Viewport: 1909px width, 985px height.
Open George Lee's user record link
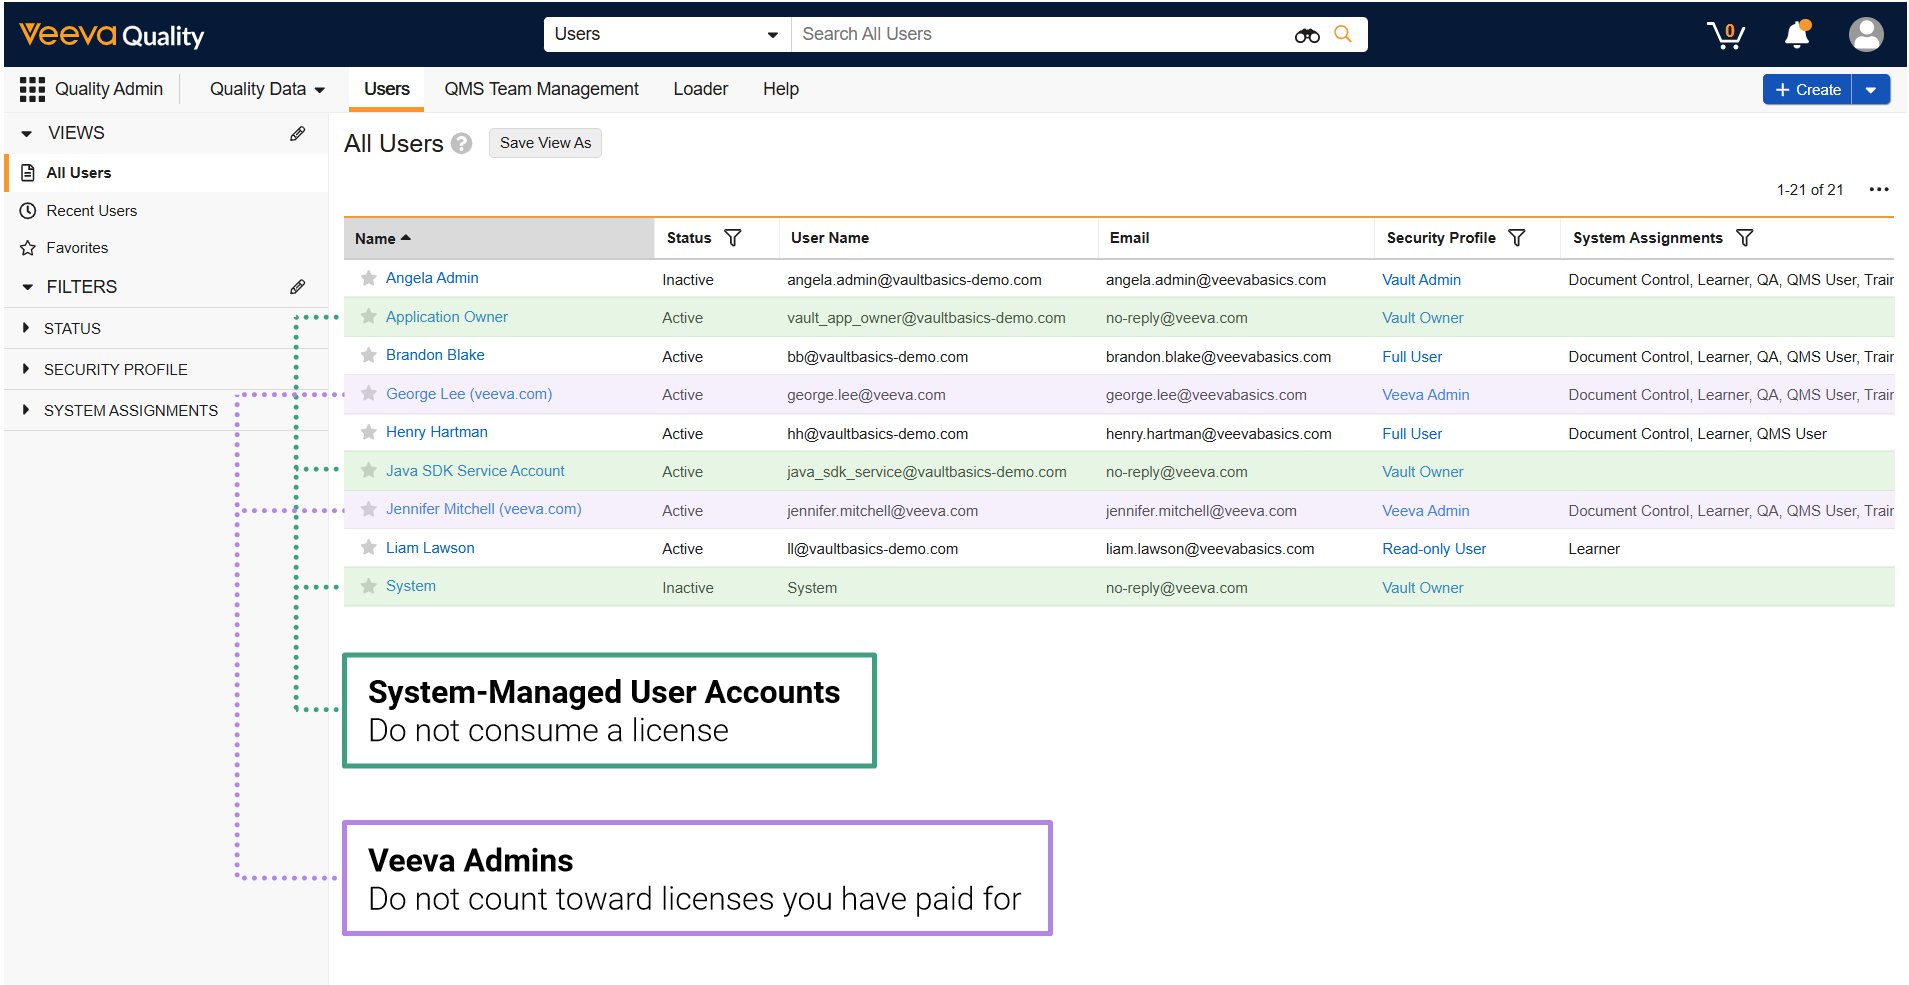pos(468,393)
